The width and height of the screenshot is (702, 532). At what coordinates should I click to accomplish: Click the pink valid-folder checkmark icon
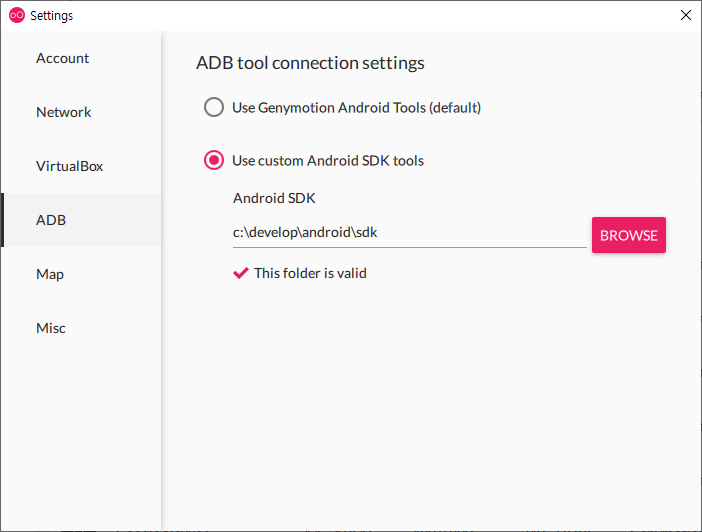tap(240, 273)
